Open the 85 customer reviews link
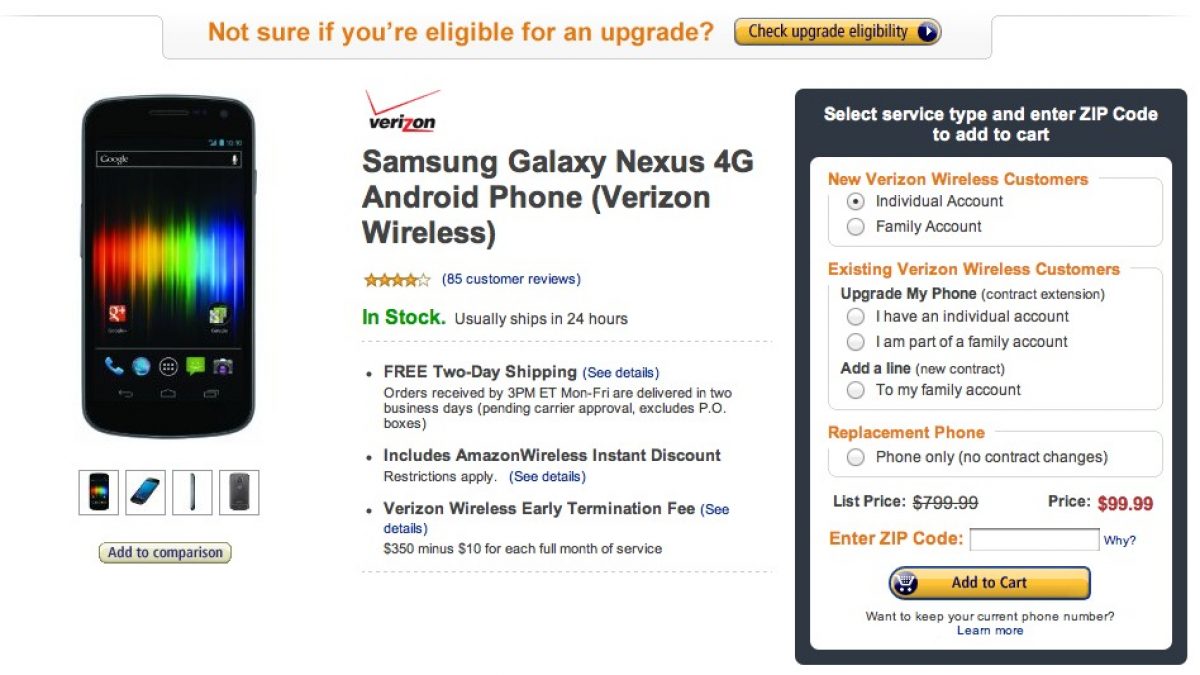Viewport: 1200px width, 675px height. tap(511, 279)
